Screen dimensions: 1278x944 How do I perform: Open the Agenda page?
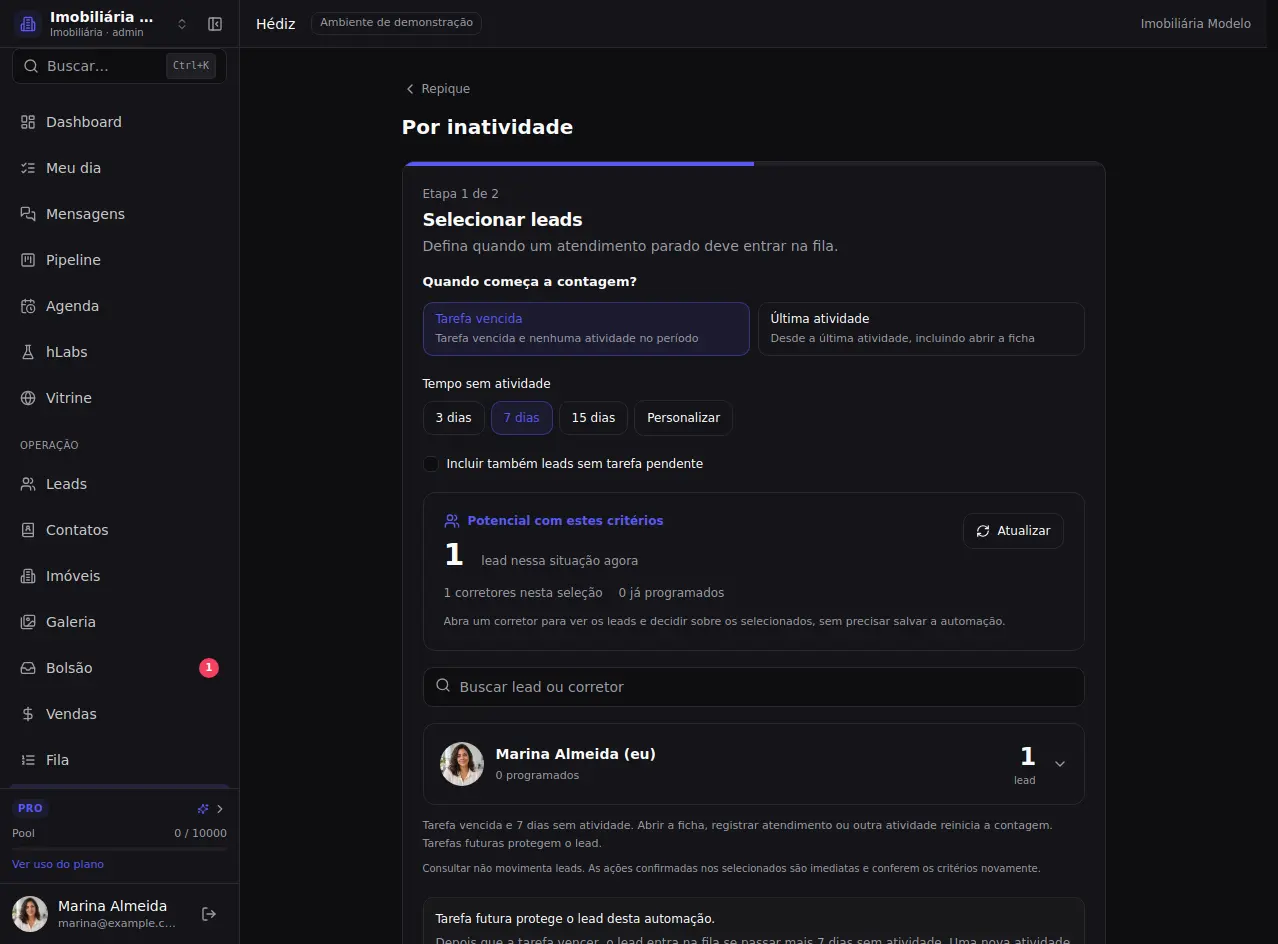click(119, 306)
